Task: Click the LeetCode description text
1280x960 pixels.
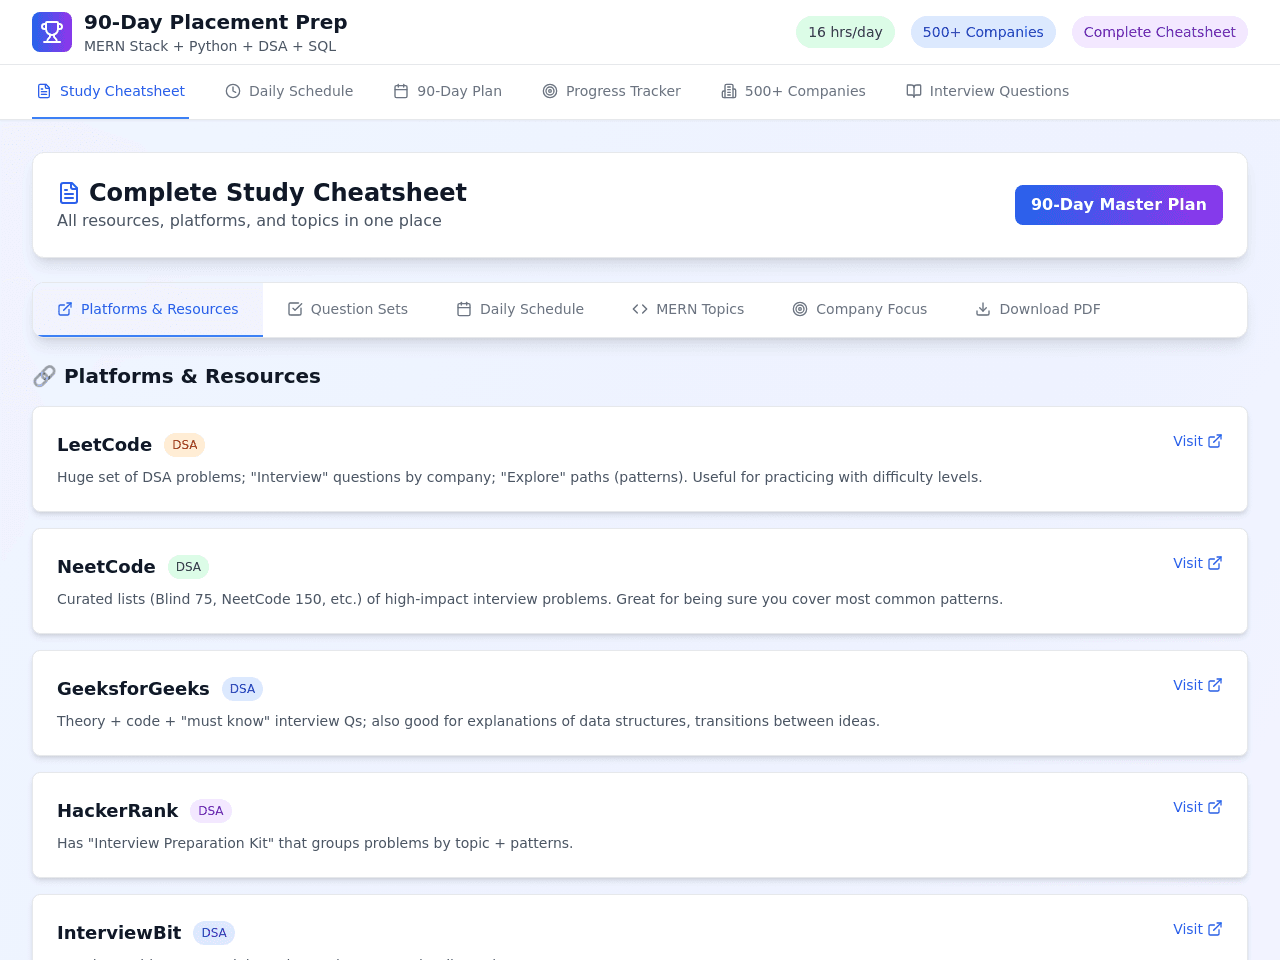Action: tap(520, 477)
